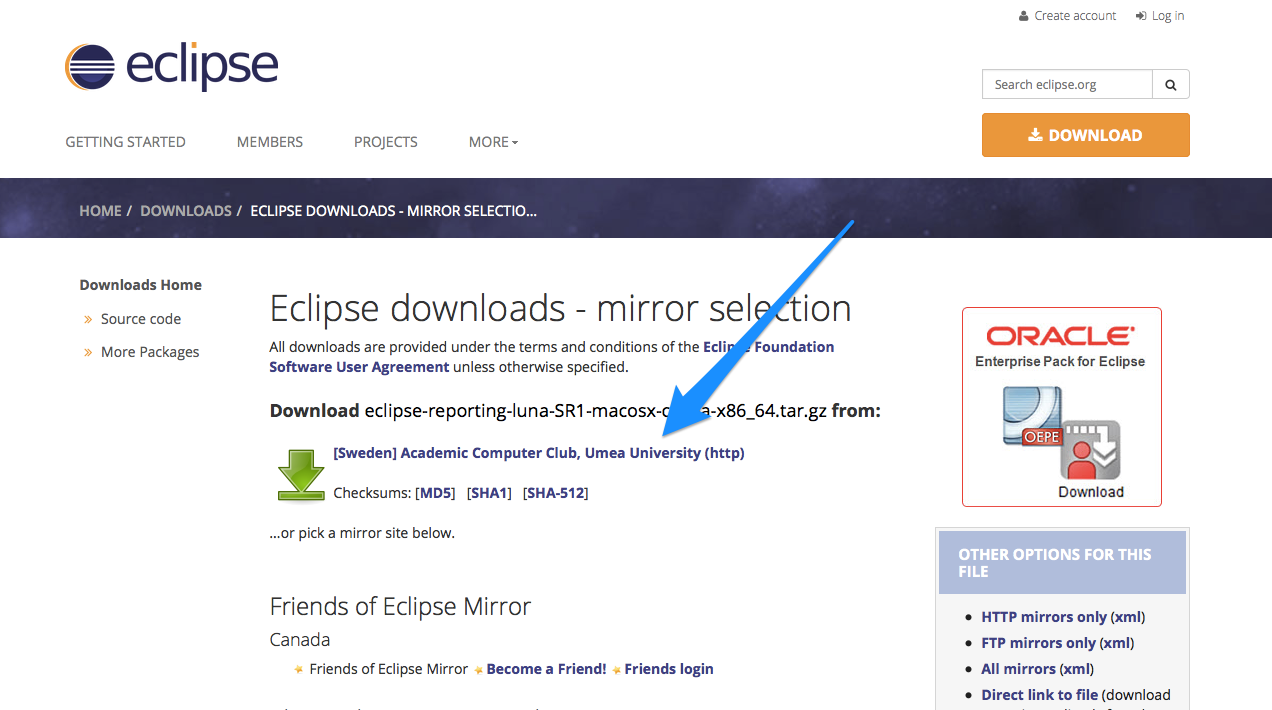Open Direct link to file

[x=1040, y=695]
